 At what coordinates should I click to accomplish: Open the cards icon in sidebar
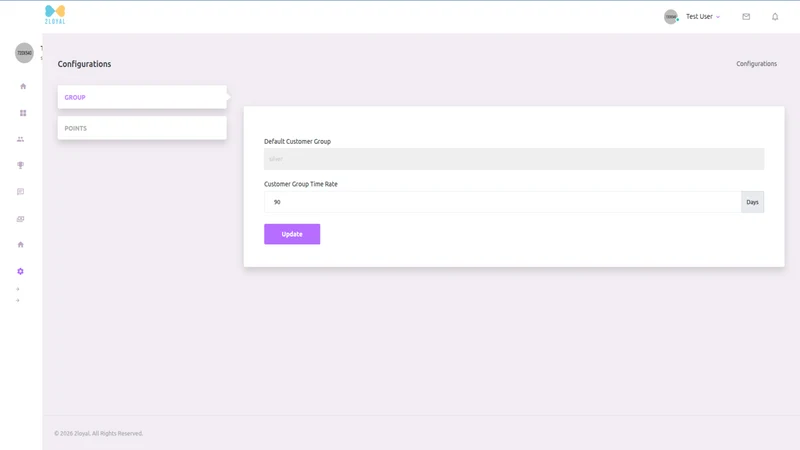point(20,219)
